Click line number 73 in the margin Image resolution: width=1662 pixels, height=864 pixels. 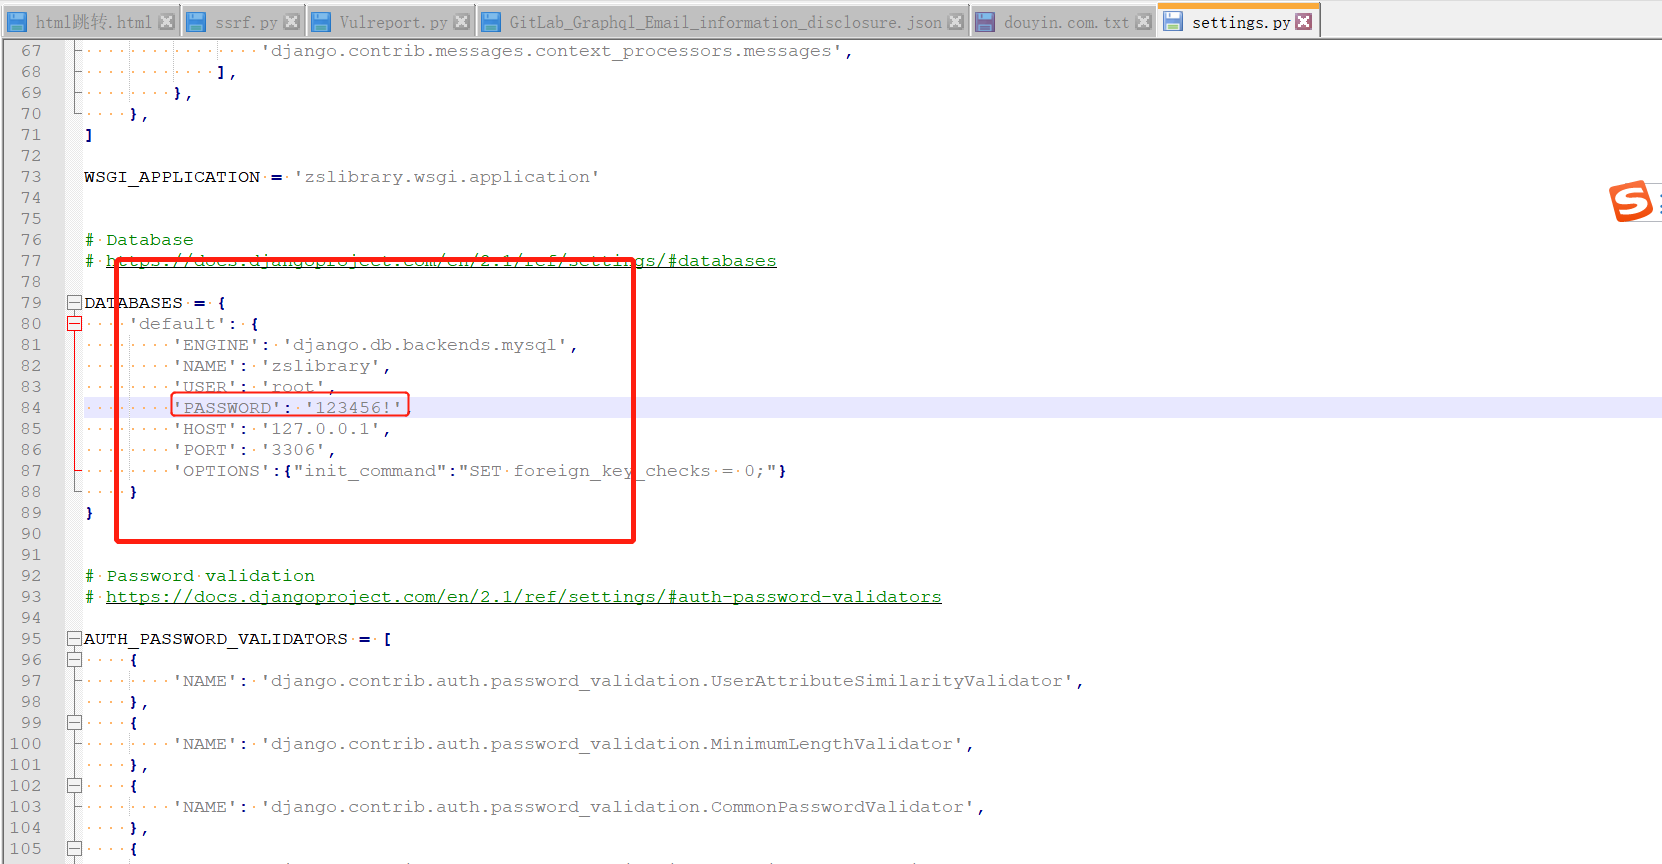(x=31, y=177)
